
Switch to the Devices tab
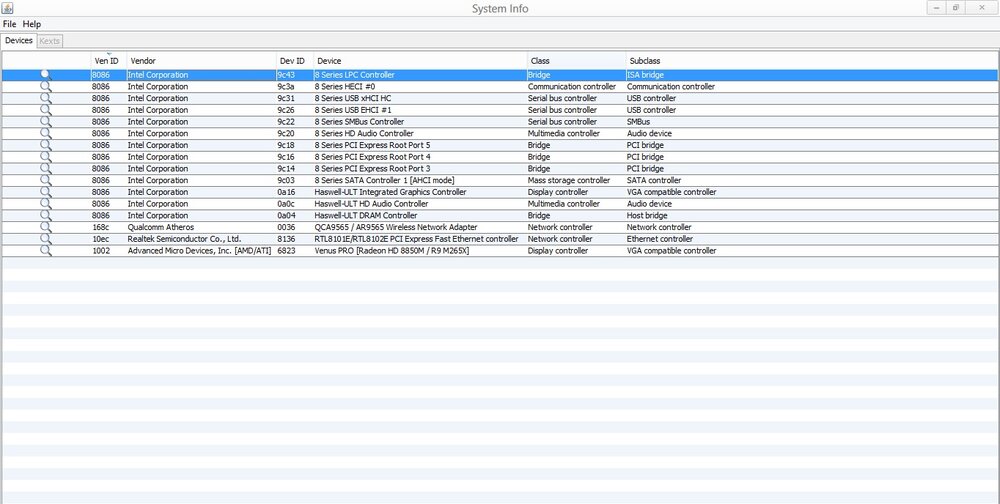tap(18, 41)
